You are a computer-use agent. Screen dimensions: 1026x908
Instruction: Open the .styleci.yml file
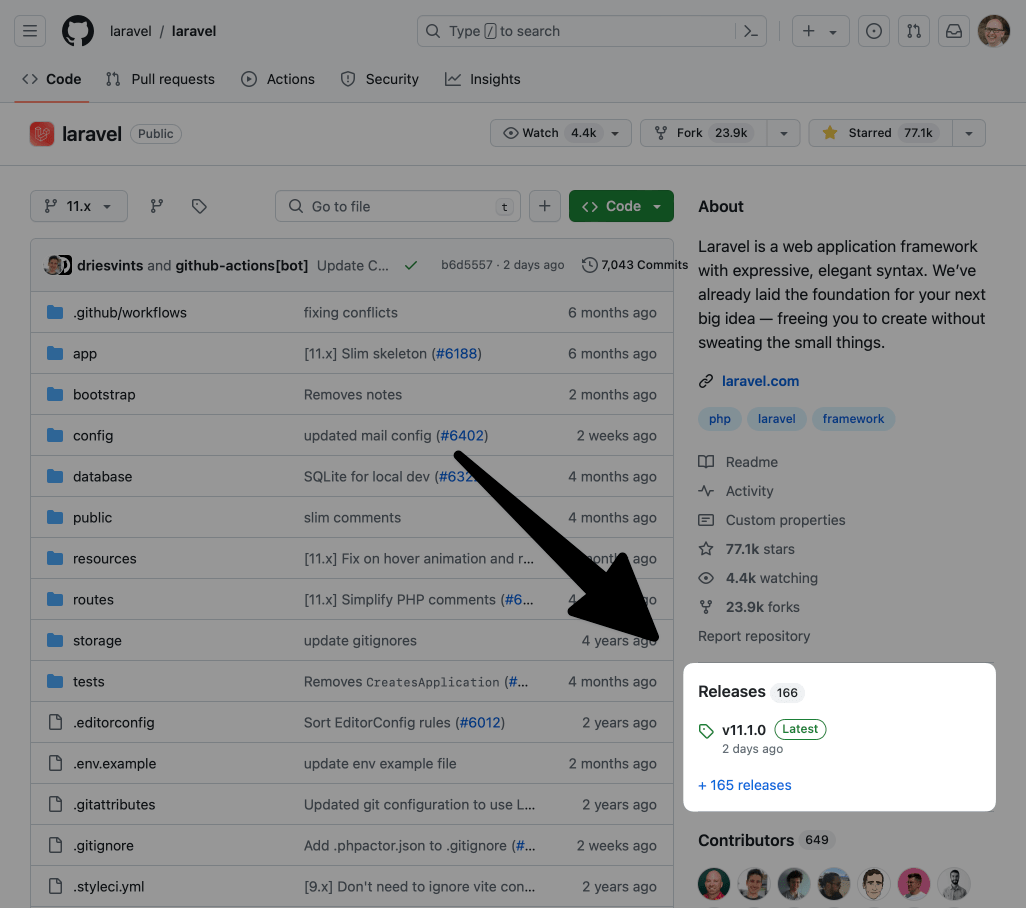pyautogui.click(x=108, y=886)
